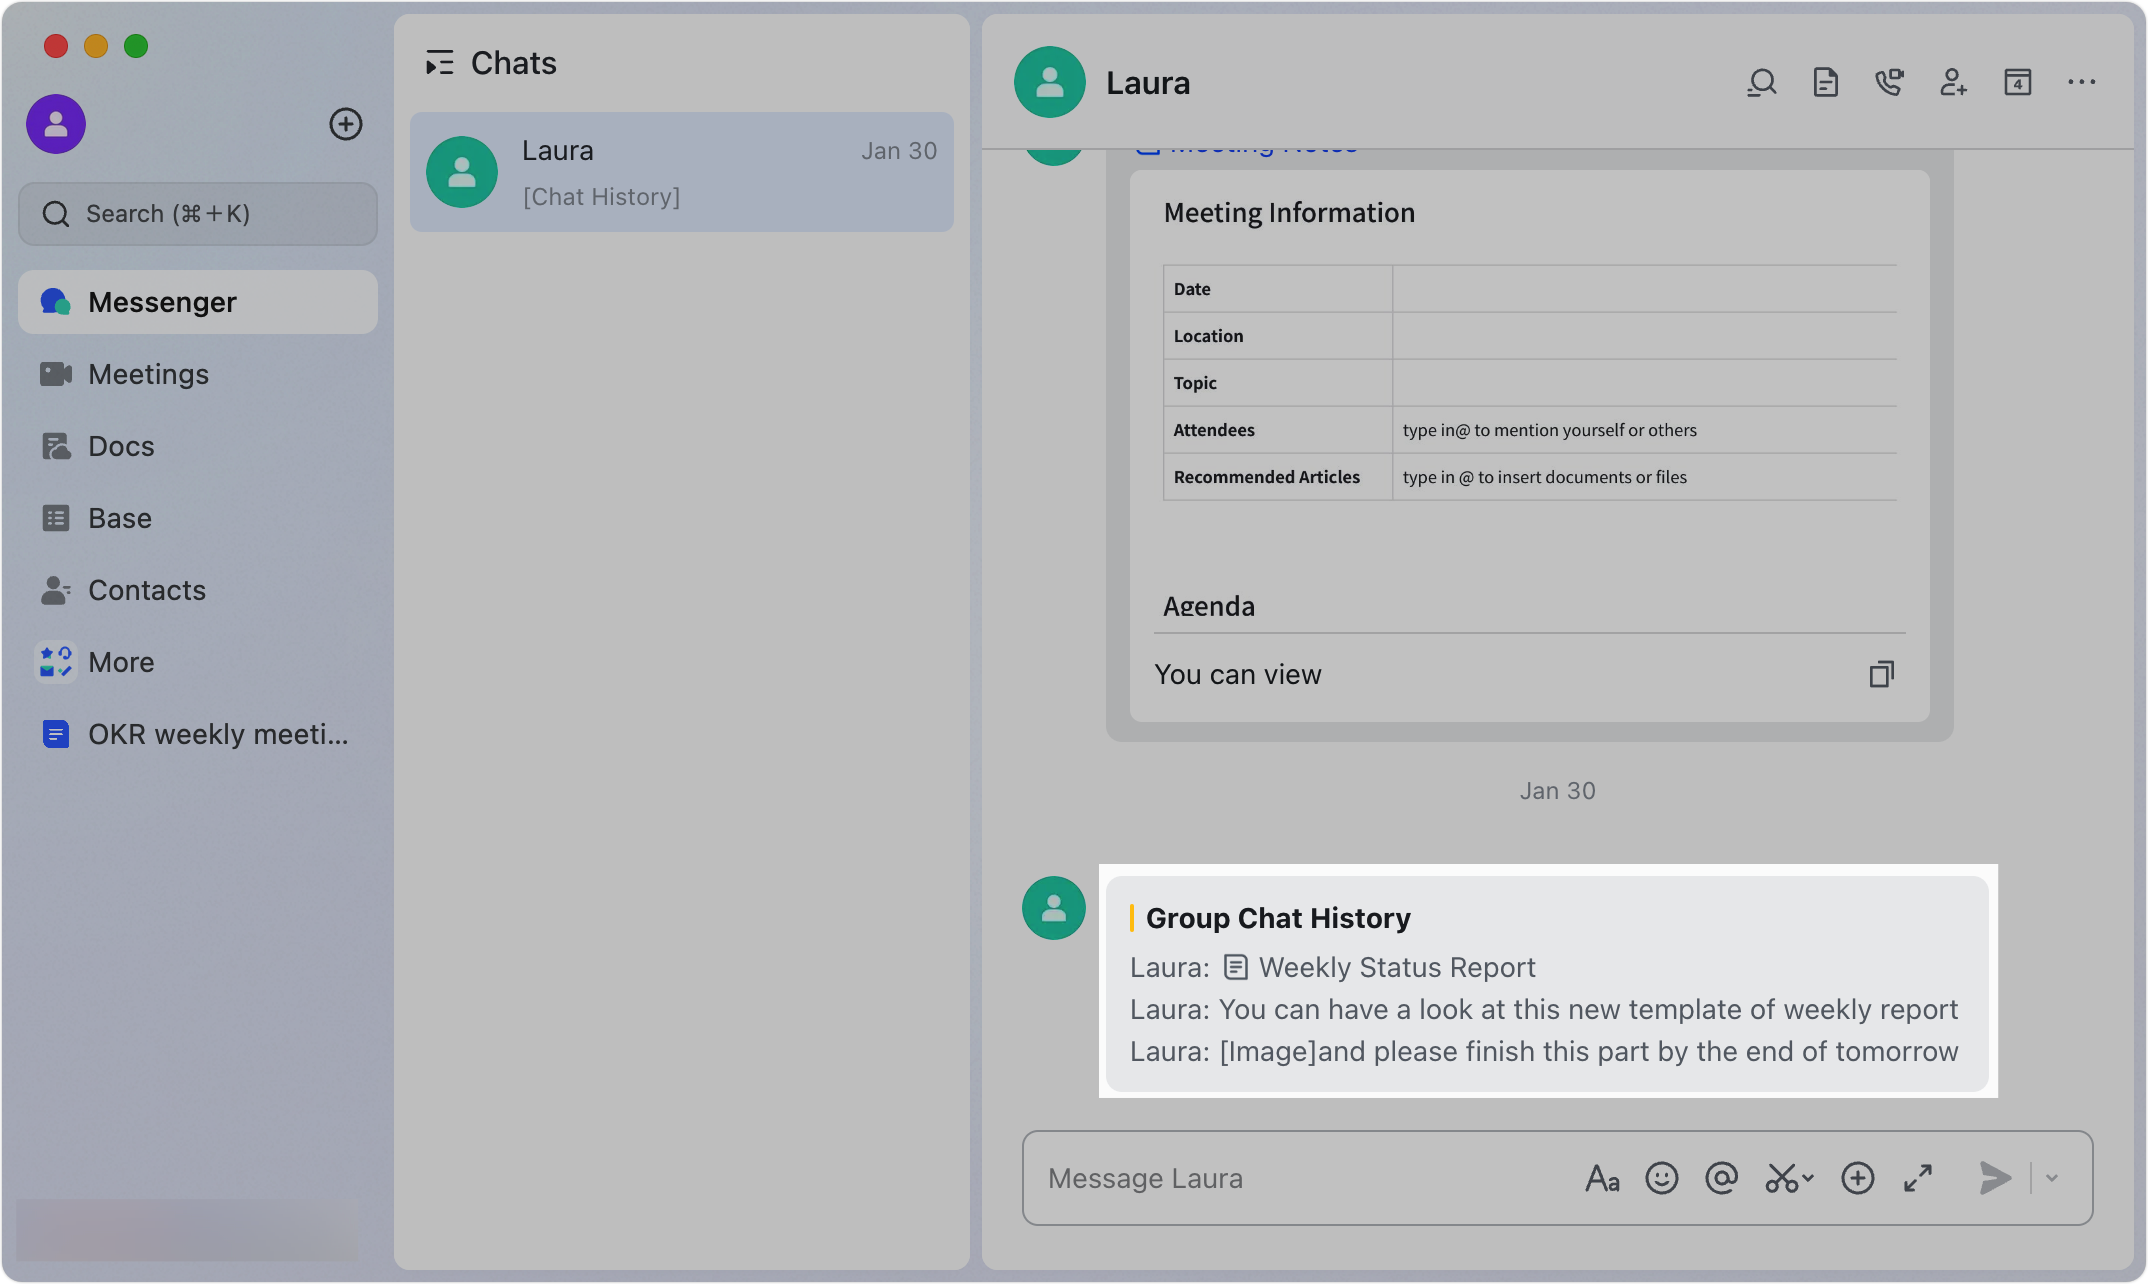Expand the screenshot scissors dropdown arrow
This screenshot has height=1284, width=2148.
coord(1808,1178)
